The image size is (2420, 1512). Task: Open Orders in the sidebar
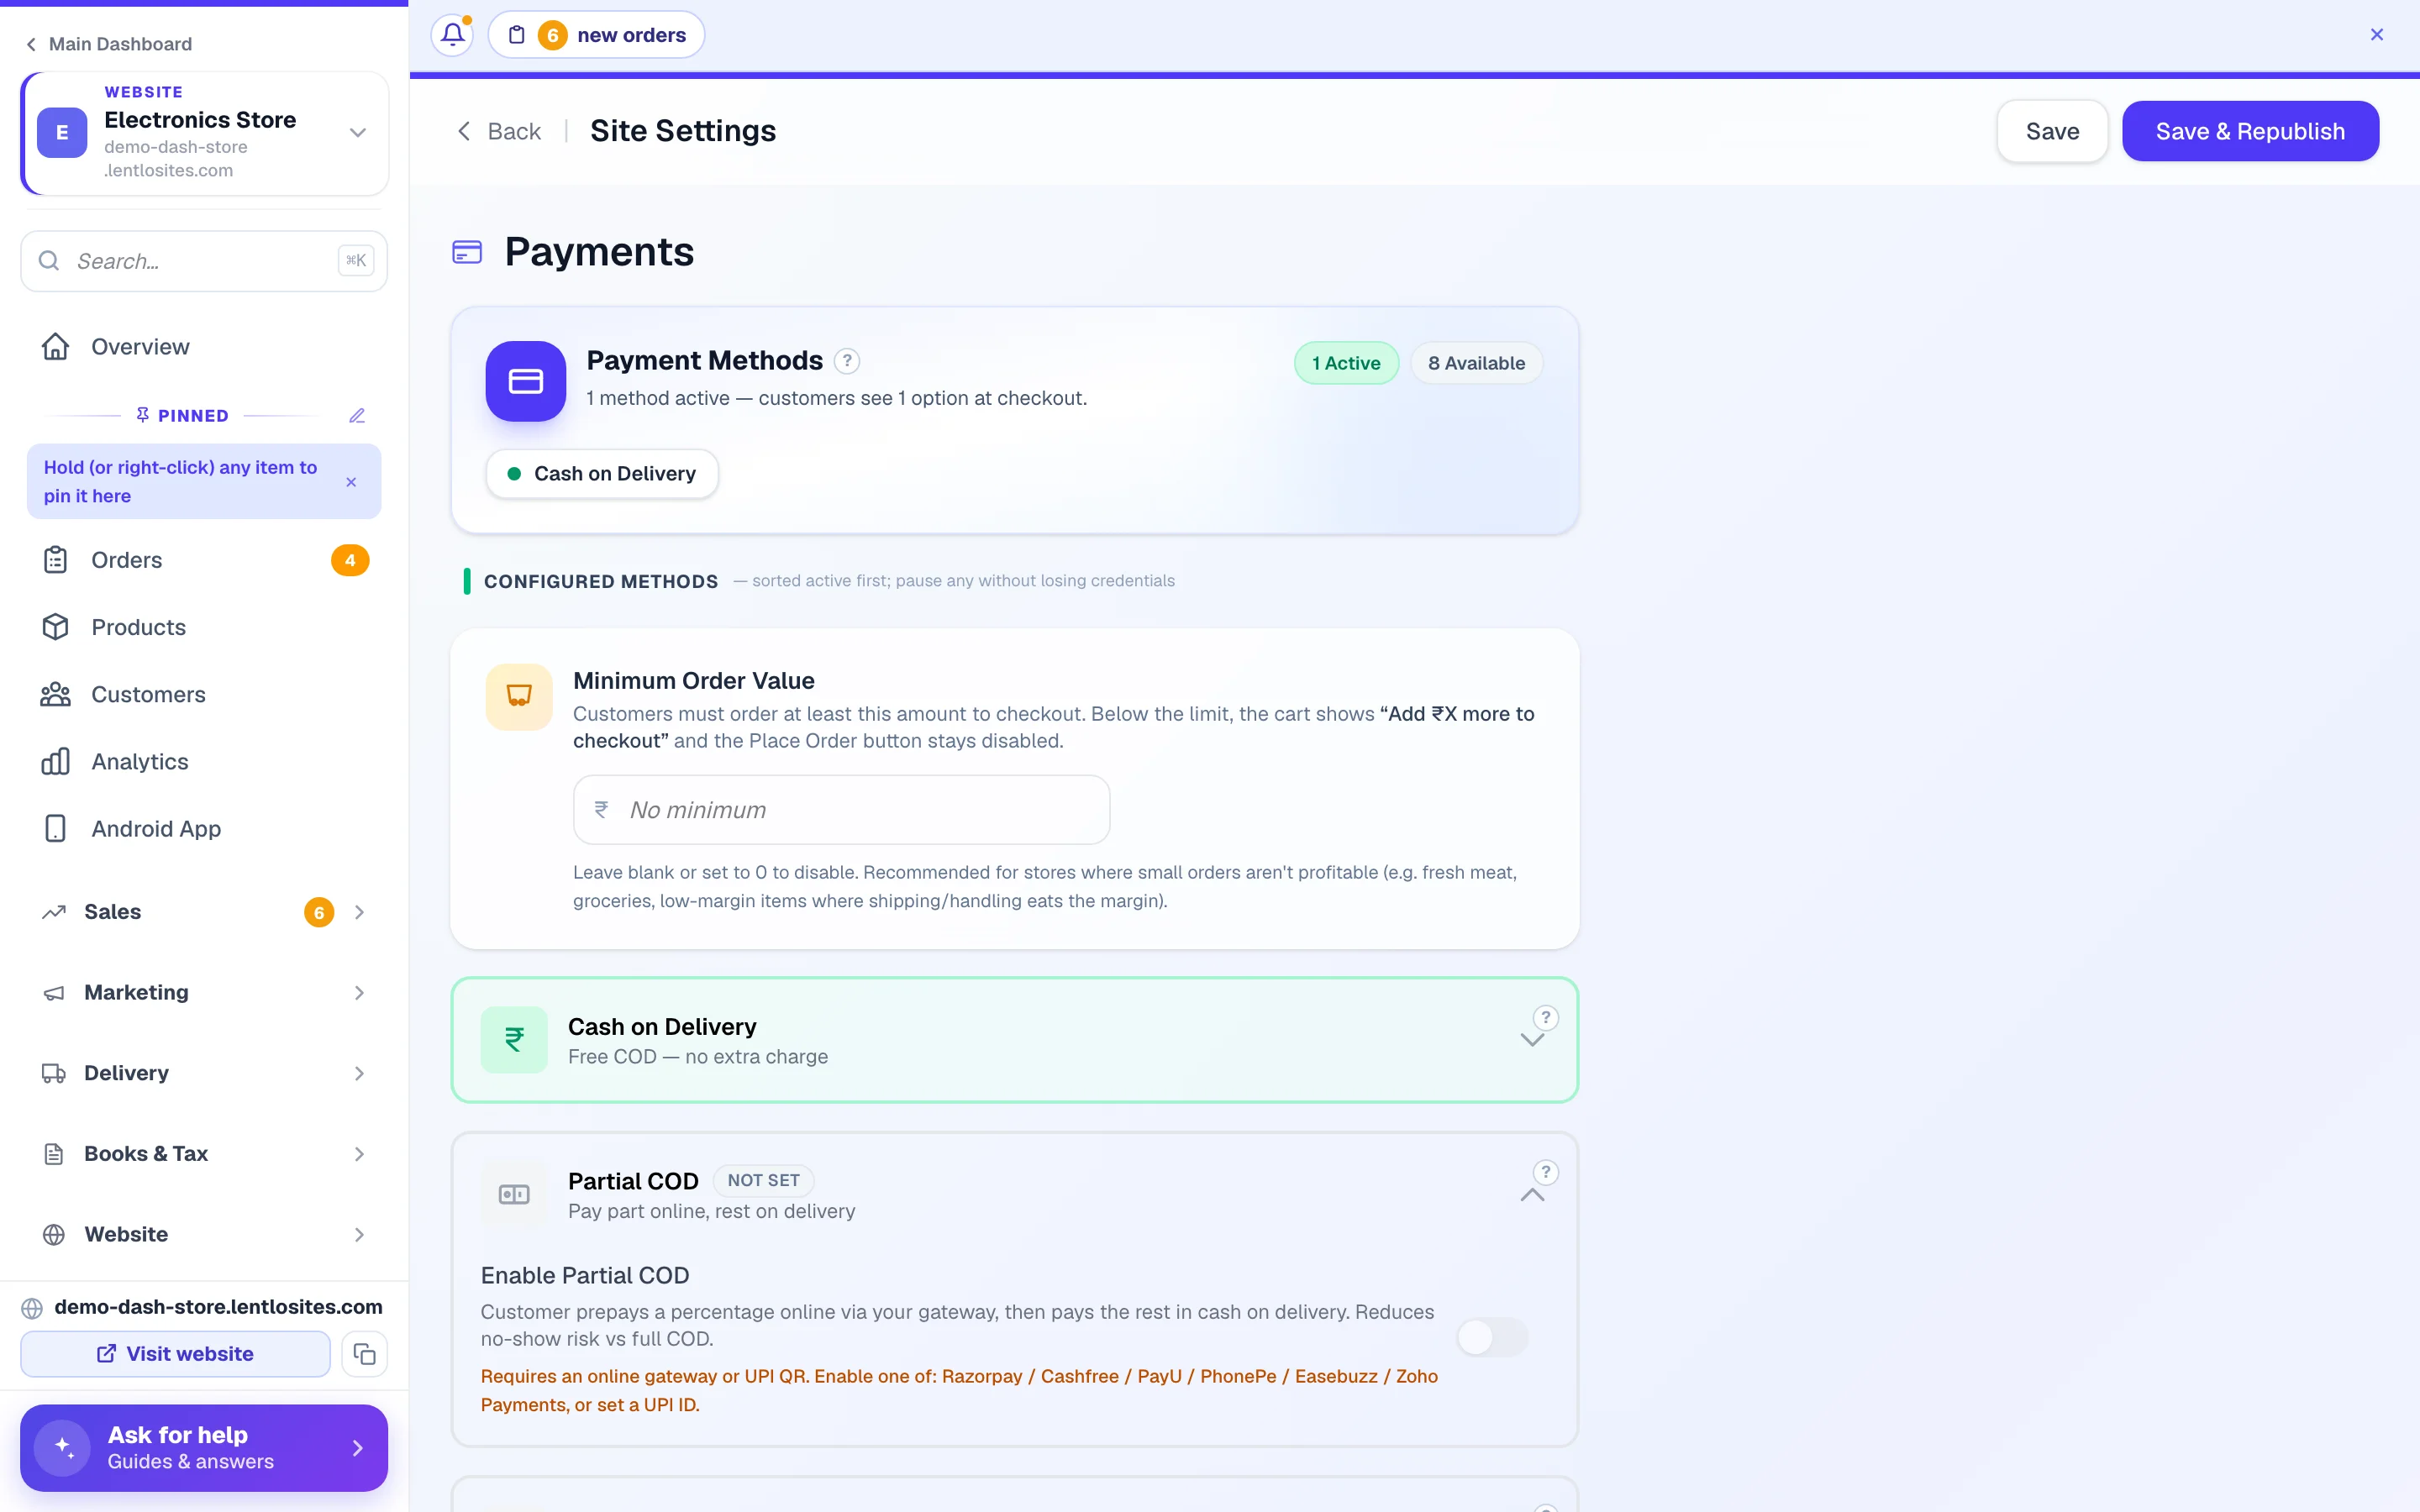pyautogui.click(x=204, y=560)
